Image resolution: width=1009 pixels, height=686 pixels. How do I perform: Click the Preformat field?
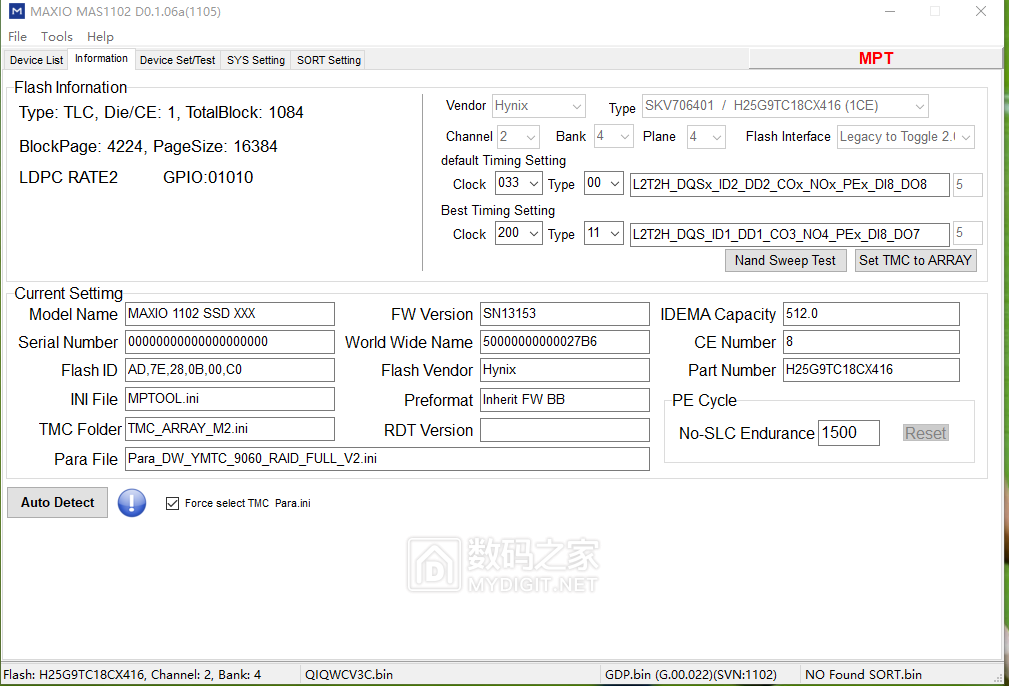[564, 400]
